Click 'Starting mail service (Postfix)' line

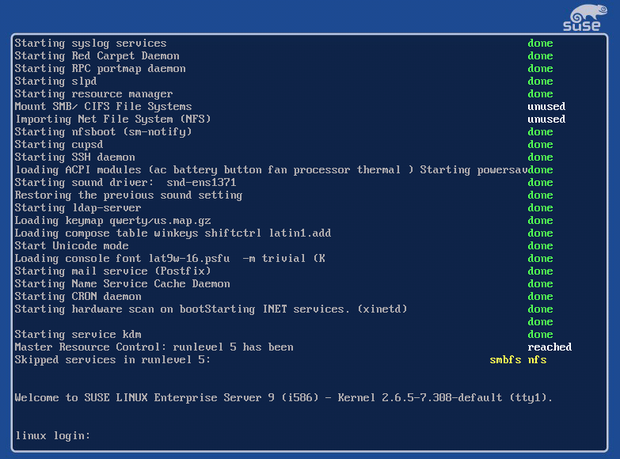coord(113,271)
